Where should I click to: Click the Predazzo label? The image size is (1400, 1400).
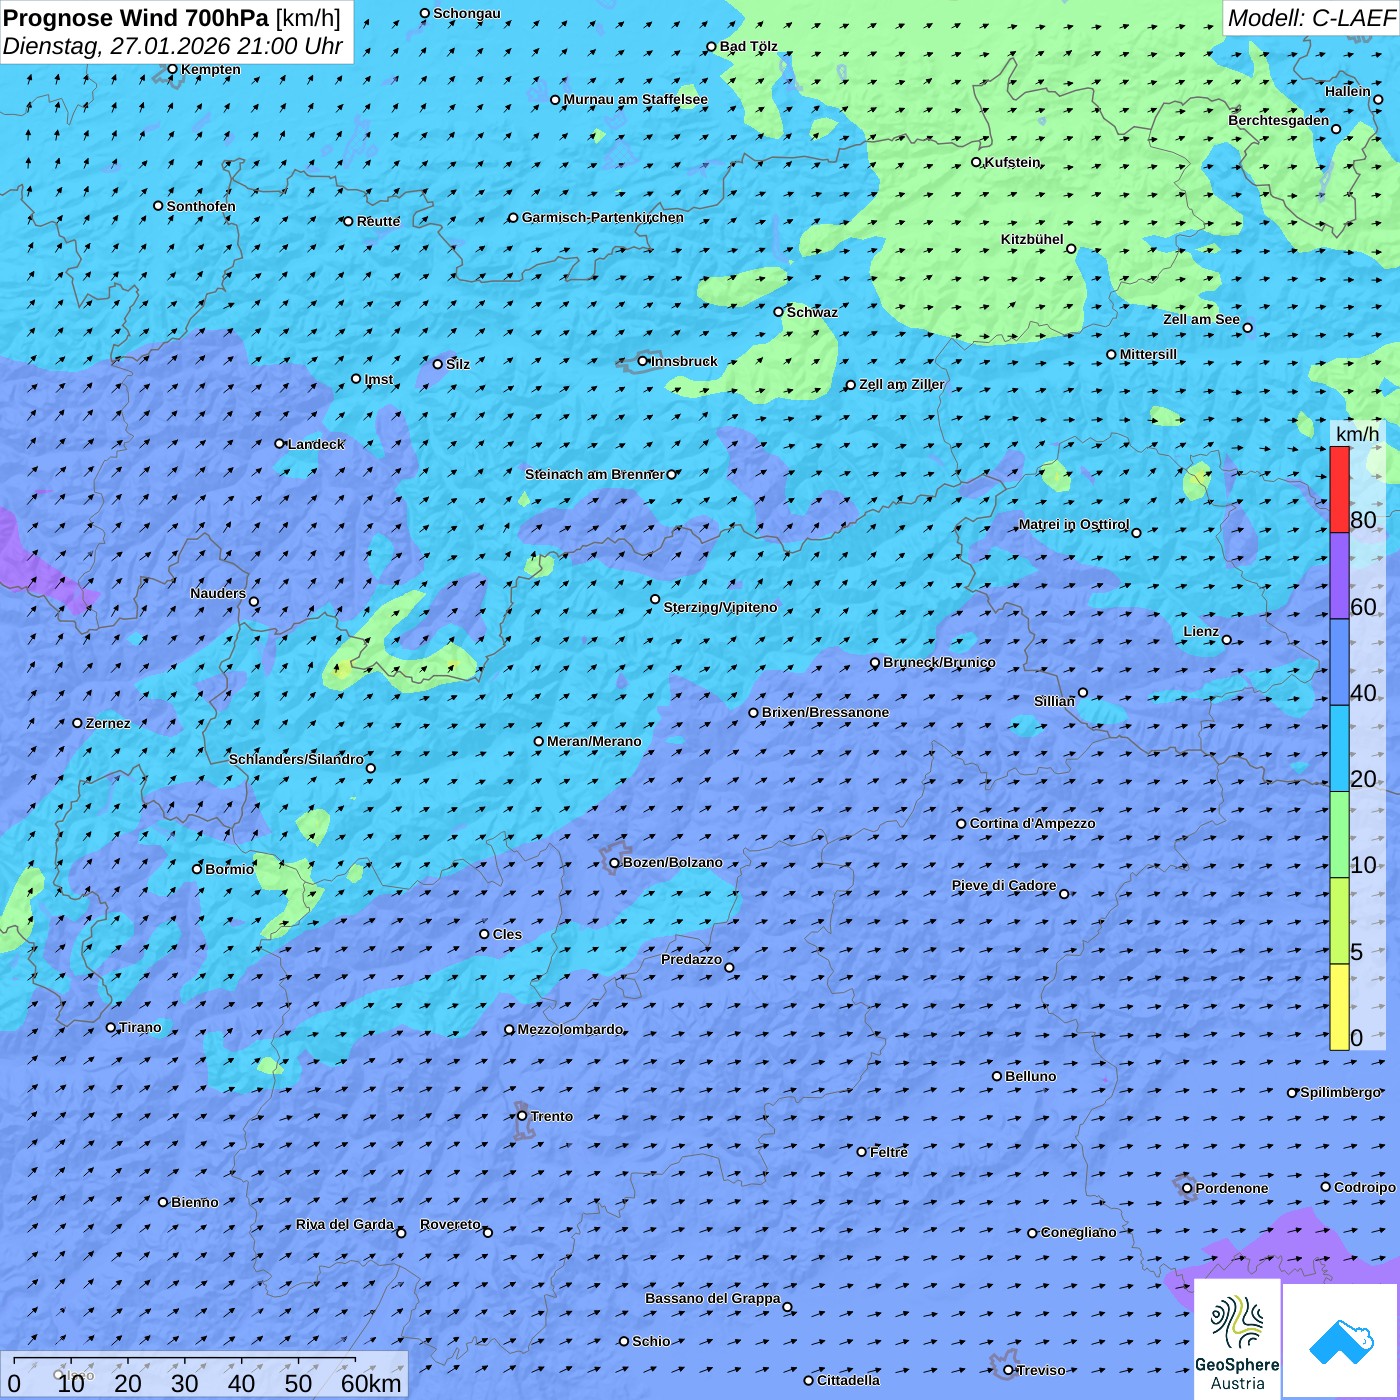(x=691, y=959)
